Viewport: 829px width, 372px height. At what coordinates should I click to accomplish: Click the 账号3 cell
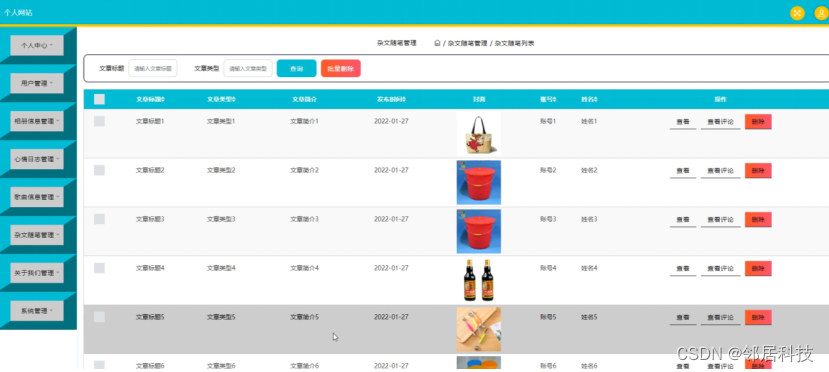[x=548, y=219]
